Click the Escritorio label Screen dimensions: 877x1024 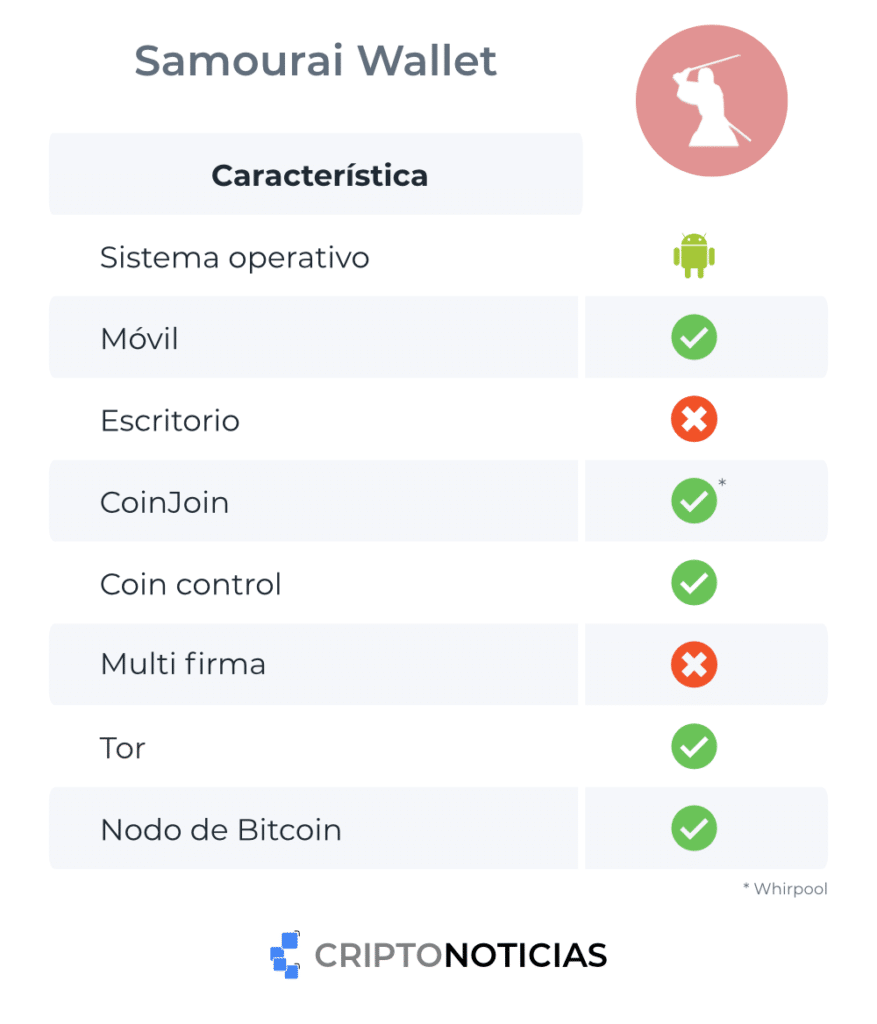[x=170, y=421]
